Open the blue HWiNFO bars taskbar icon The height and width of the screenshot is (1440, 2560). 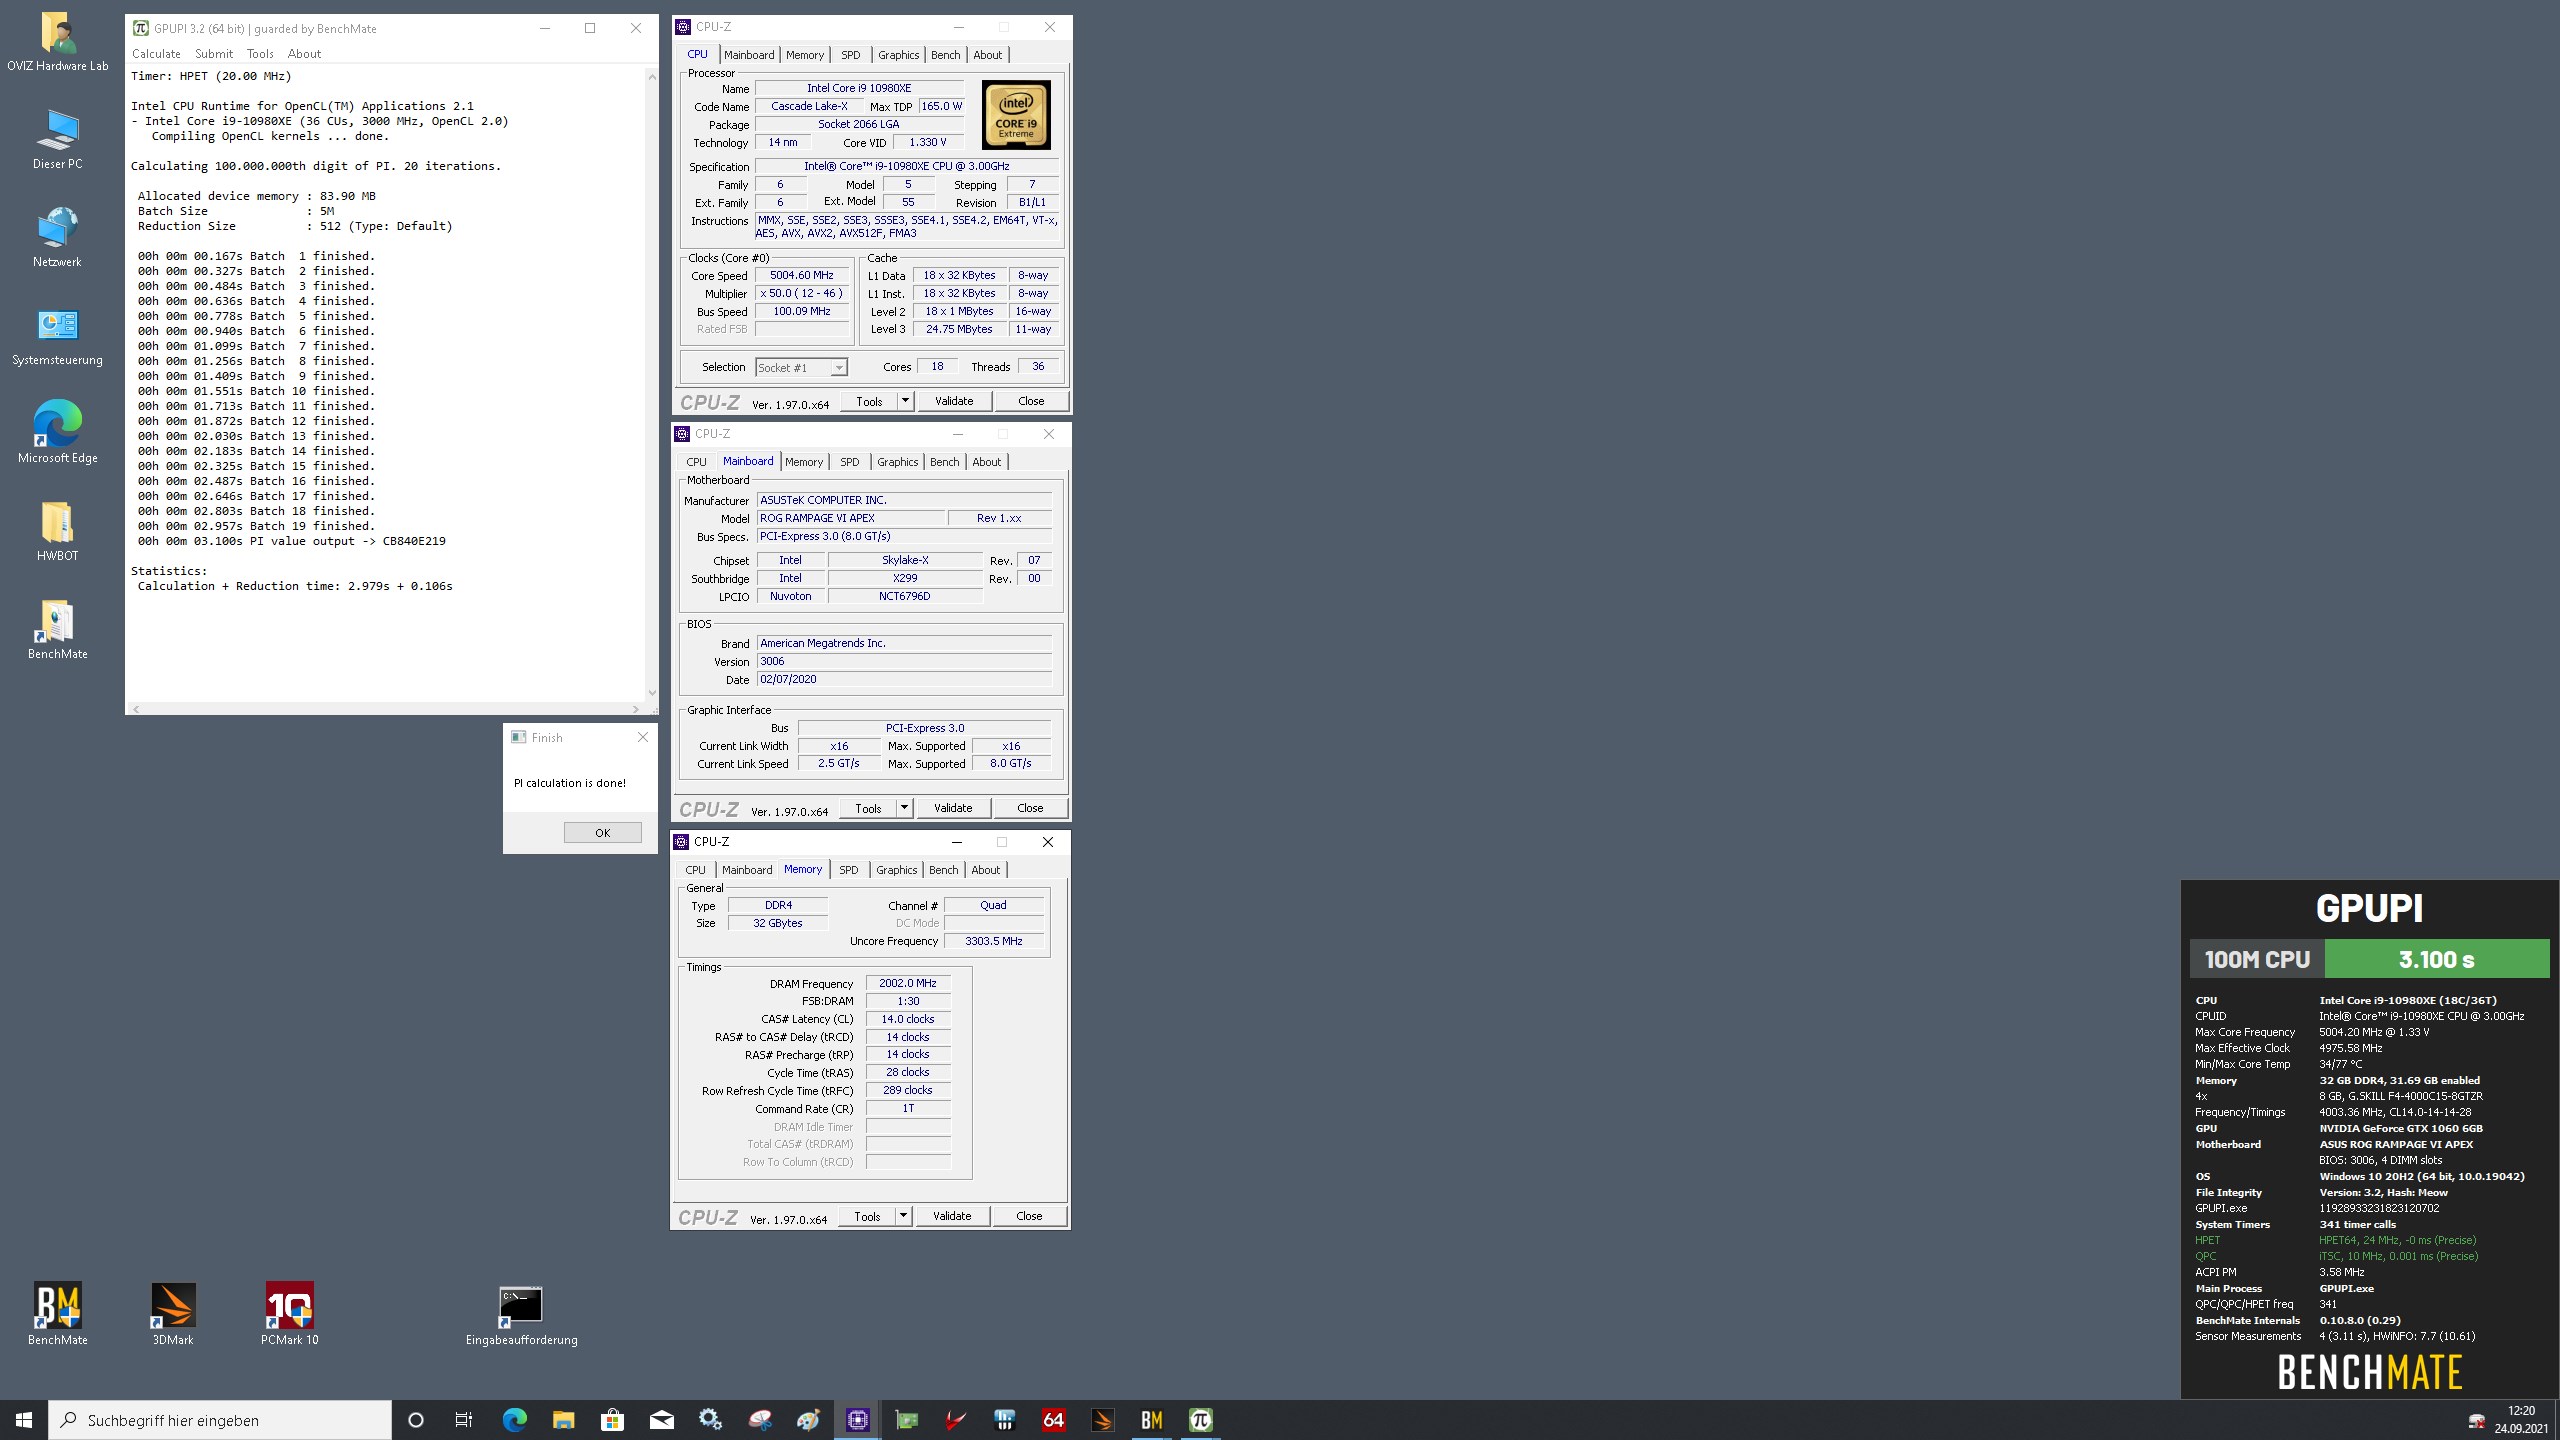(x=1004, y=1420)
